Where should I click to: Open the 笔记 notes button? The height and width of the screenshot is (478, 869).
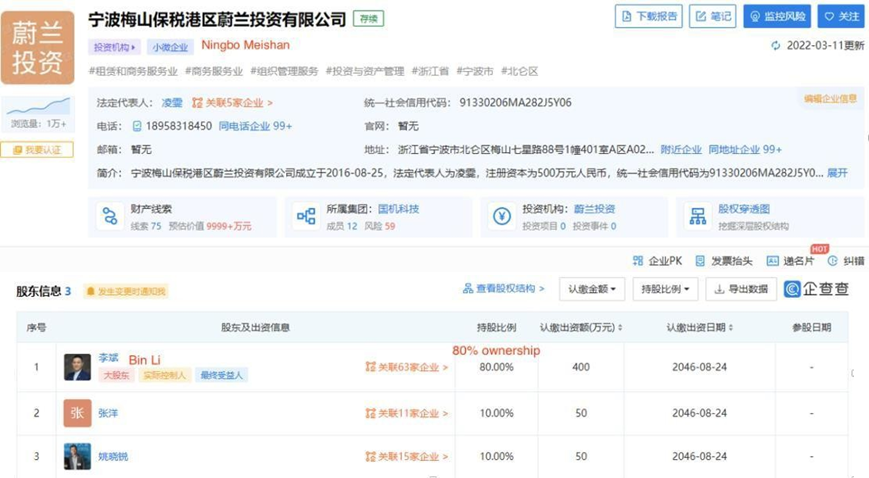coord(713,16)
